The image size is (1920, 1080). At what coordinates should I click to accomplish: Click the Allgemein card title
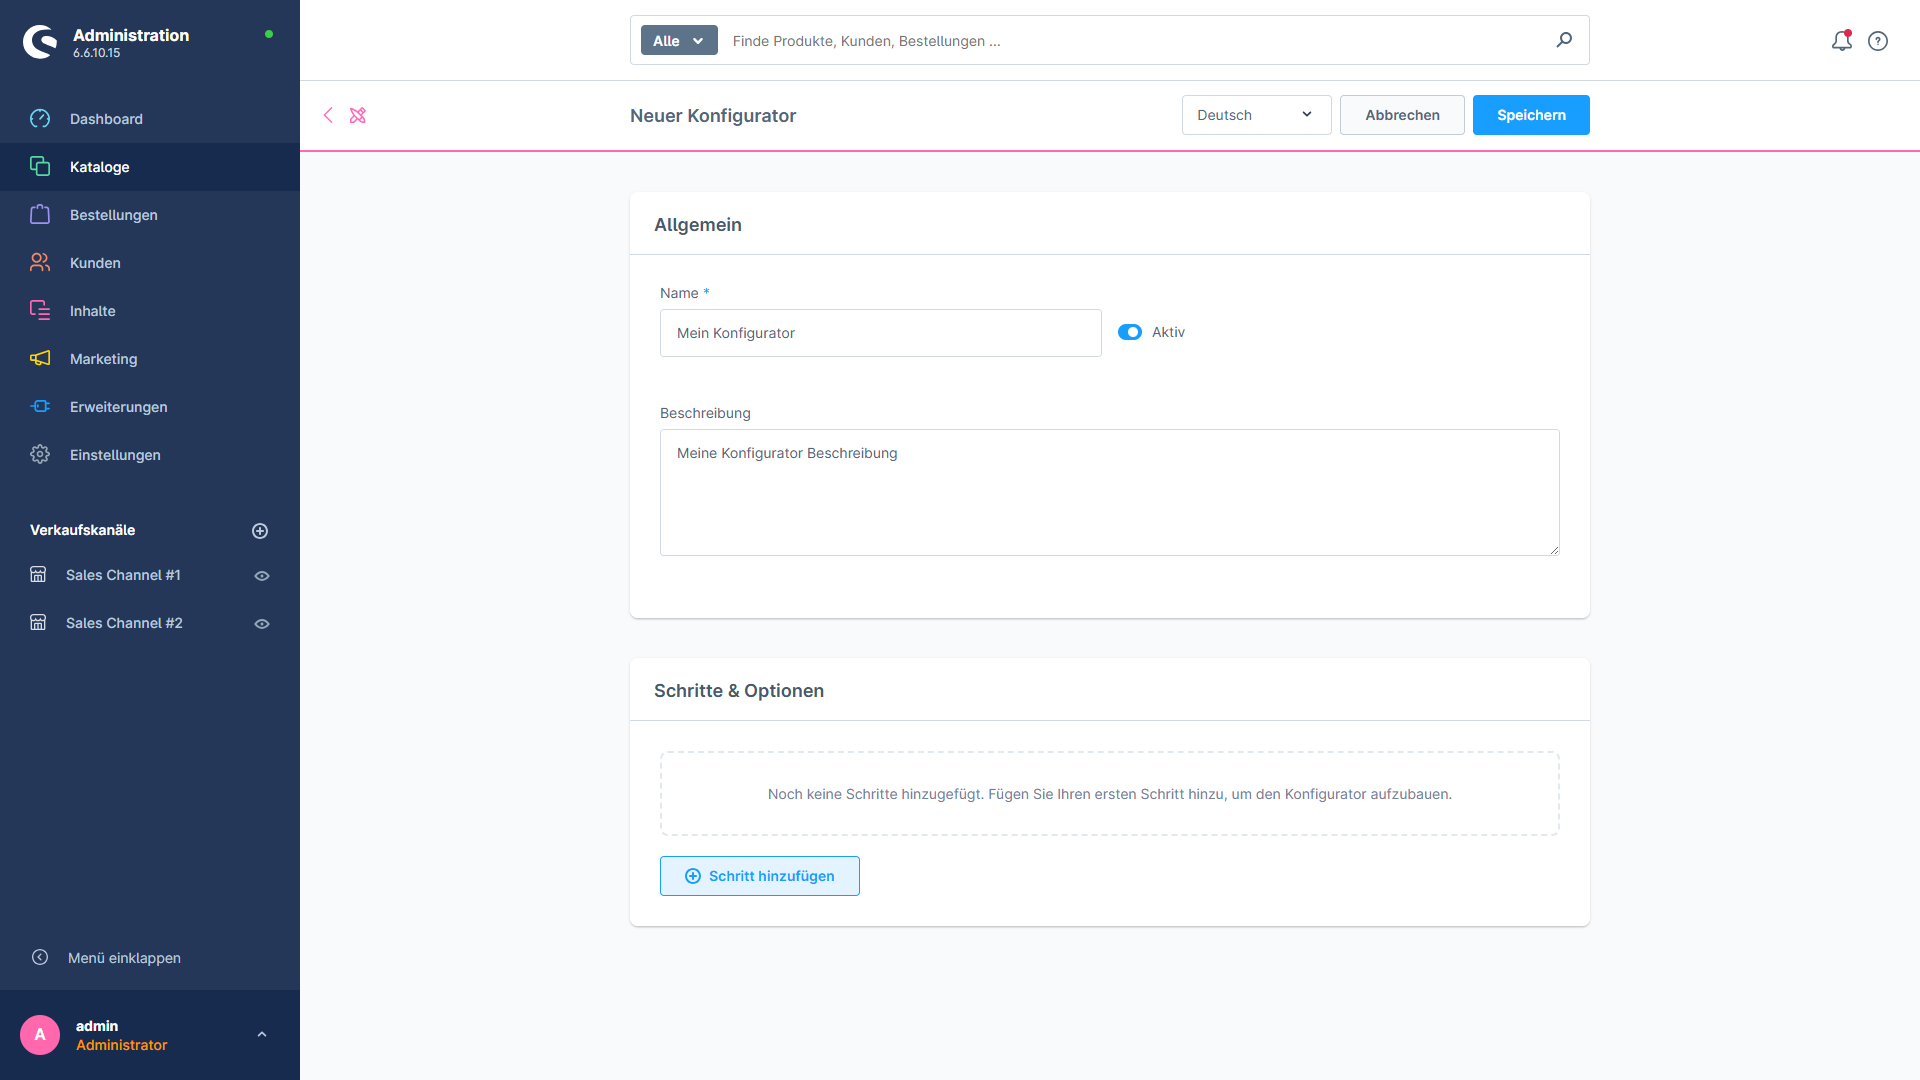click(x=698, y=225)
